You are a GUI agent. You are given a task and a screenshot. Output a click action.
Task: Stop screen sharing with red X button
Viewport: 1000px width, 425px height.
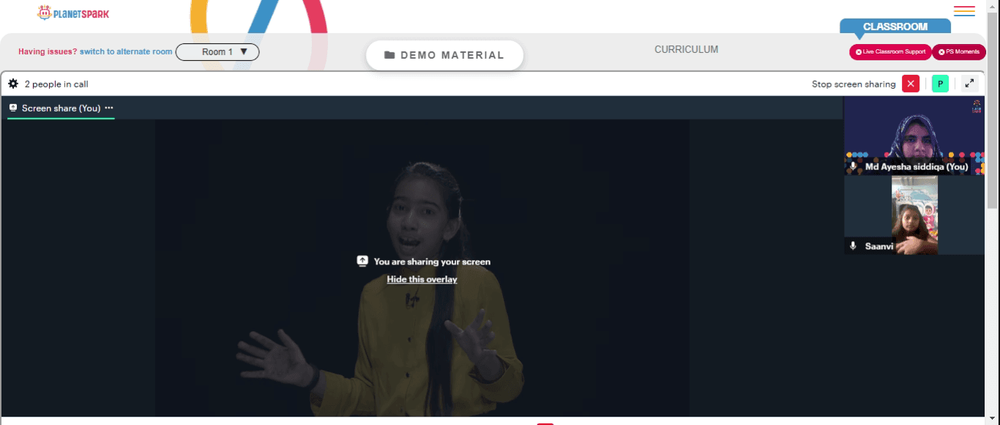pos(911,84)
